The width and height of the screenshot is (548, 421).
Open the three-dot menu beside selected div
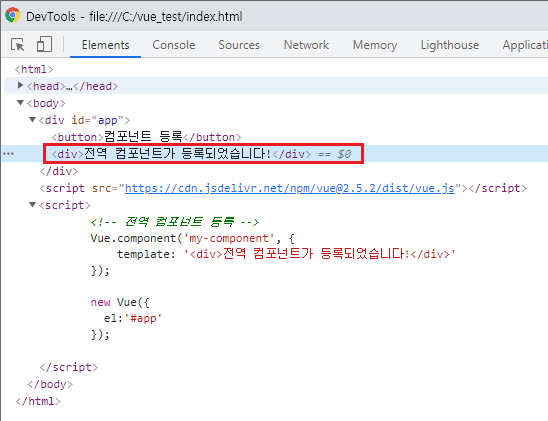point(8,154)
